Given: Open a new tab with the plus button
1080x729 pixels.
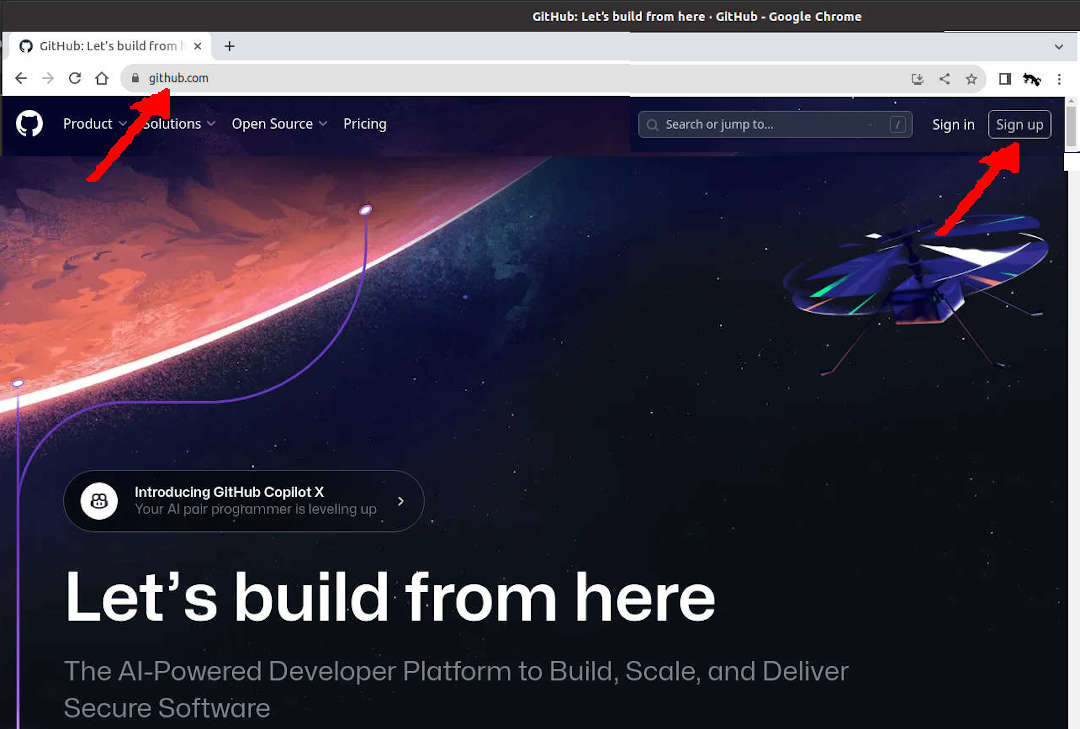Looking at the screenshot, I should click(x=229, y=46).
